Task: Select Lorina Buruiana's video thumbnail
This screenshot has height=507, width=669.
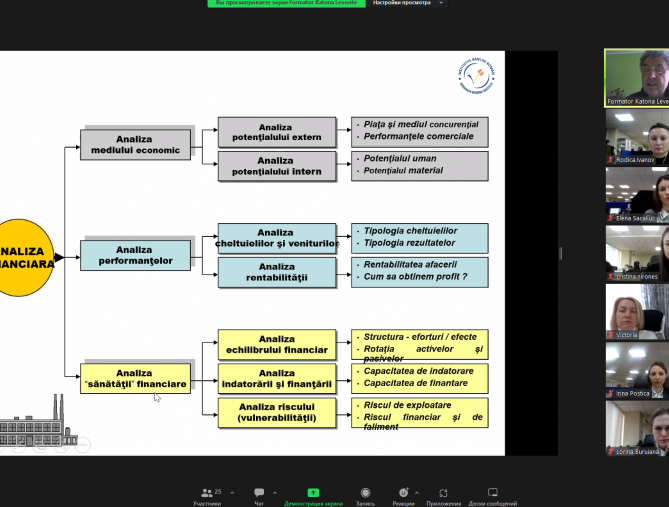Action: pyautogui.click(x=636, y=429)
